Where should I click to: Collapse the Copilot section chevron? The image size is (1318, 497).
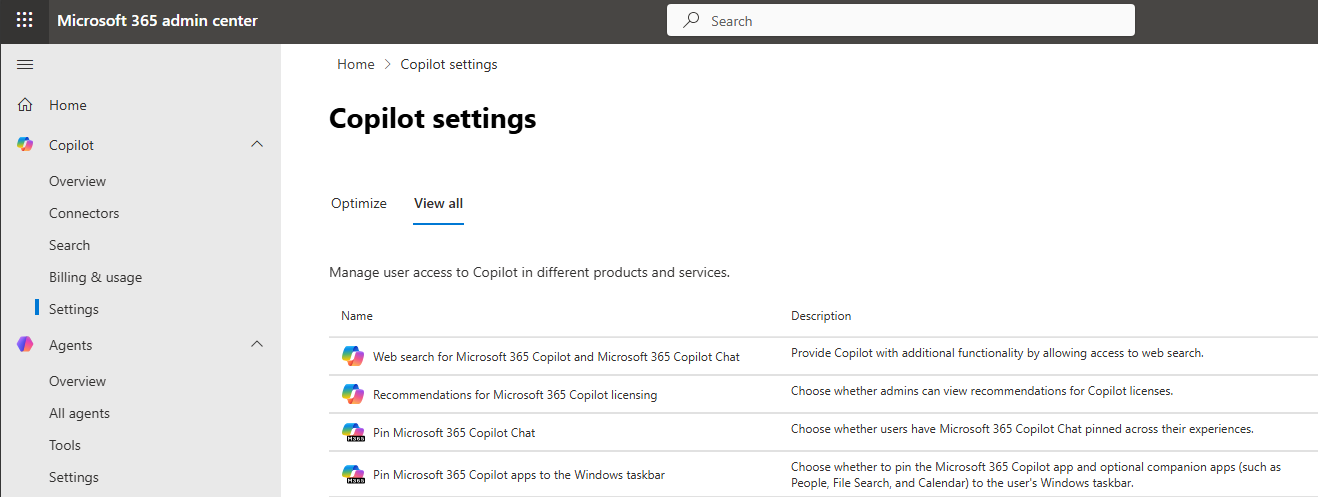(257, 145)
